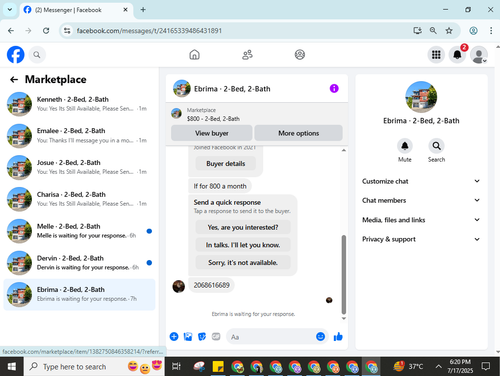Open Windows notification center
500x376 pixels.
tap(486, 367)
